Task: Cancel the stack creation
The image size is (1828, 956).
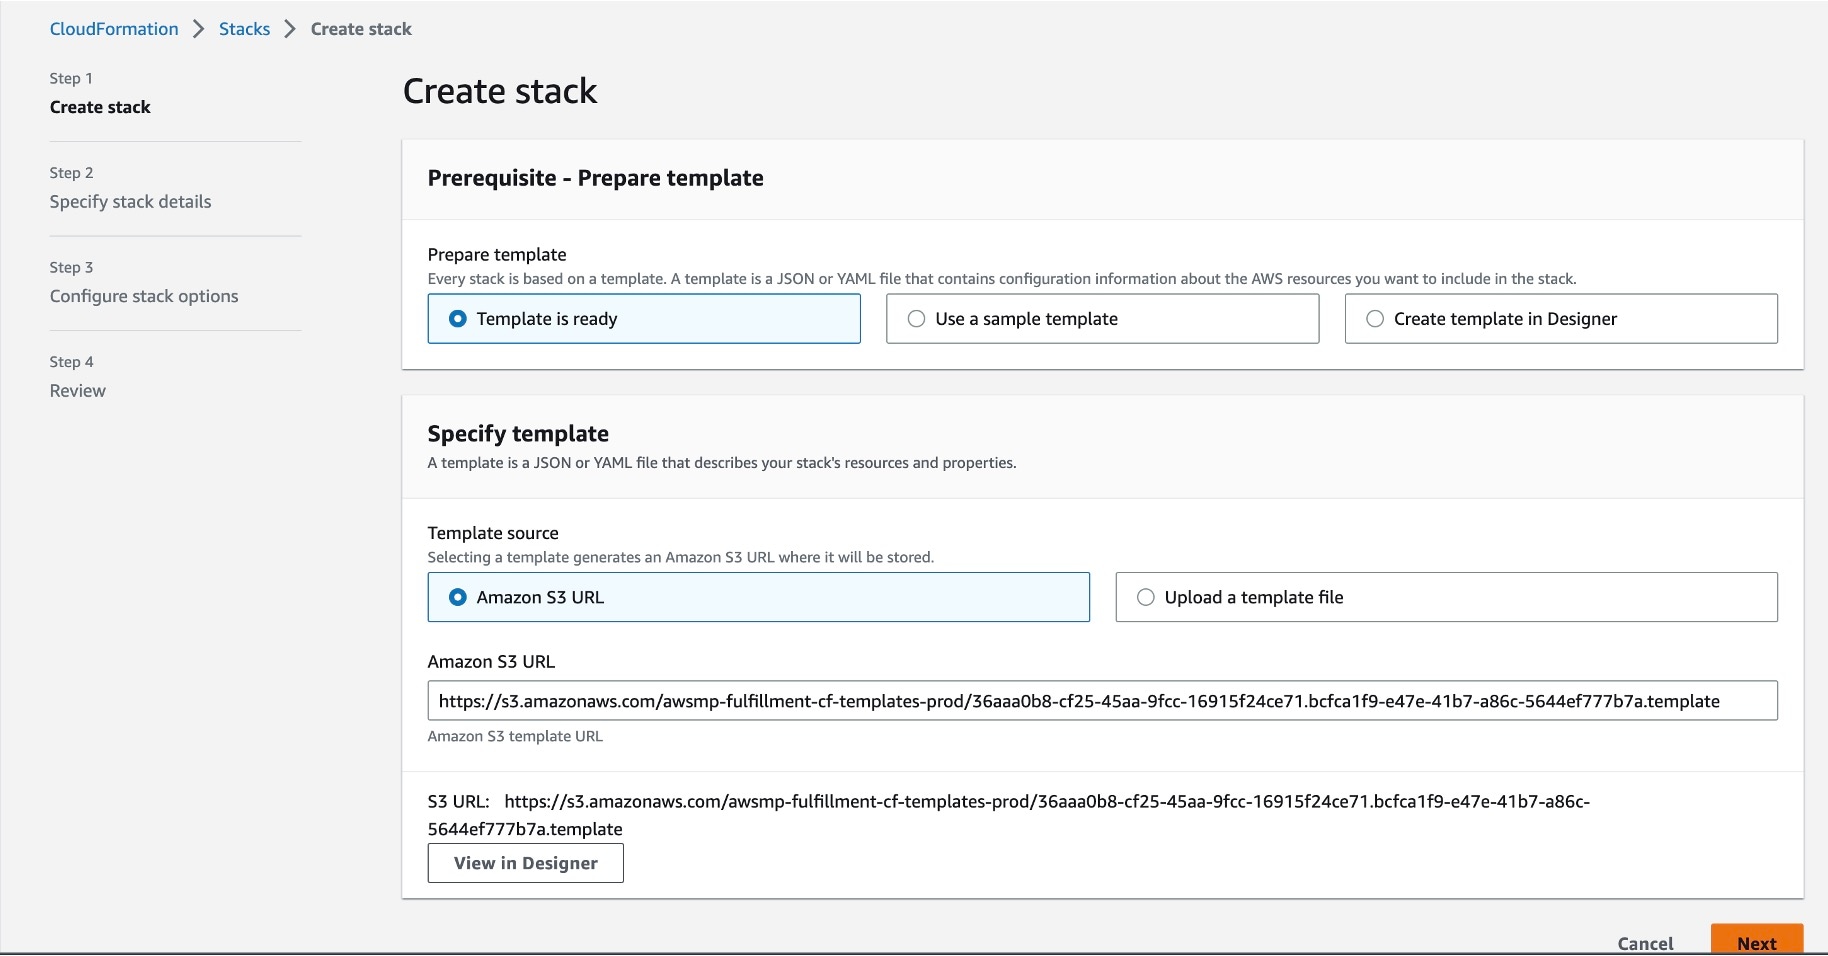Action: (1645, 943)
